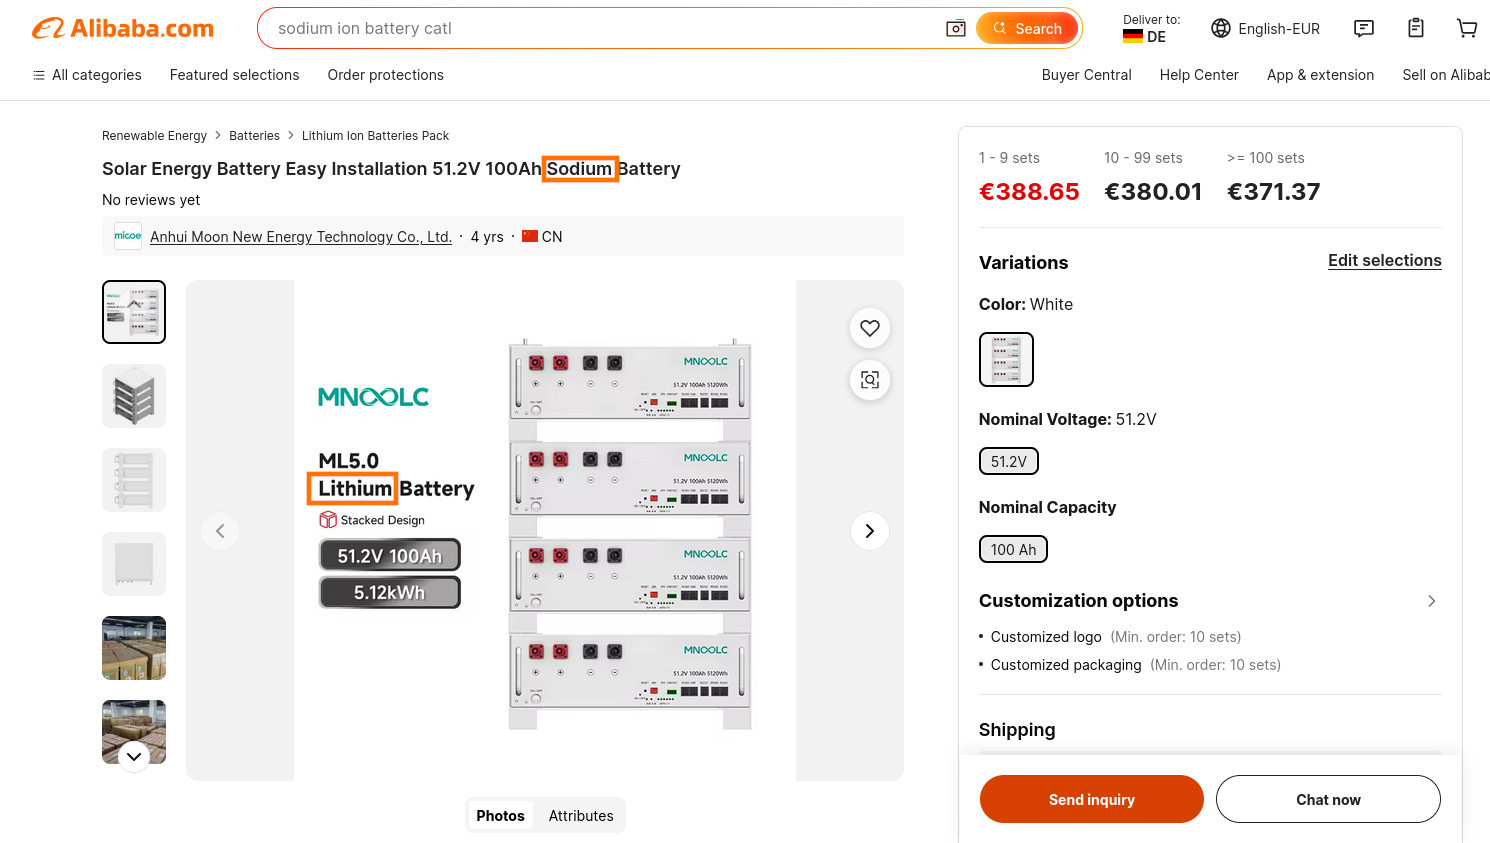Screen dimensions: 1490x843
Task: Click the Send inquiry button
Action: point(1091,799)
